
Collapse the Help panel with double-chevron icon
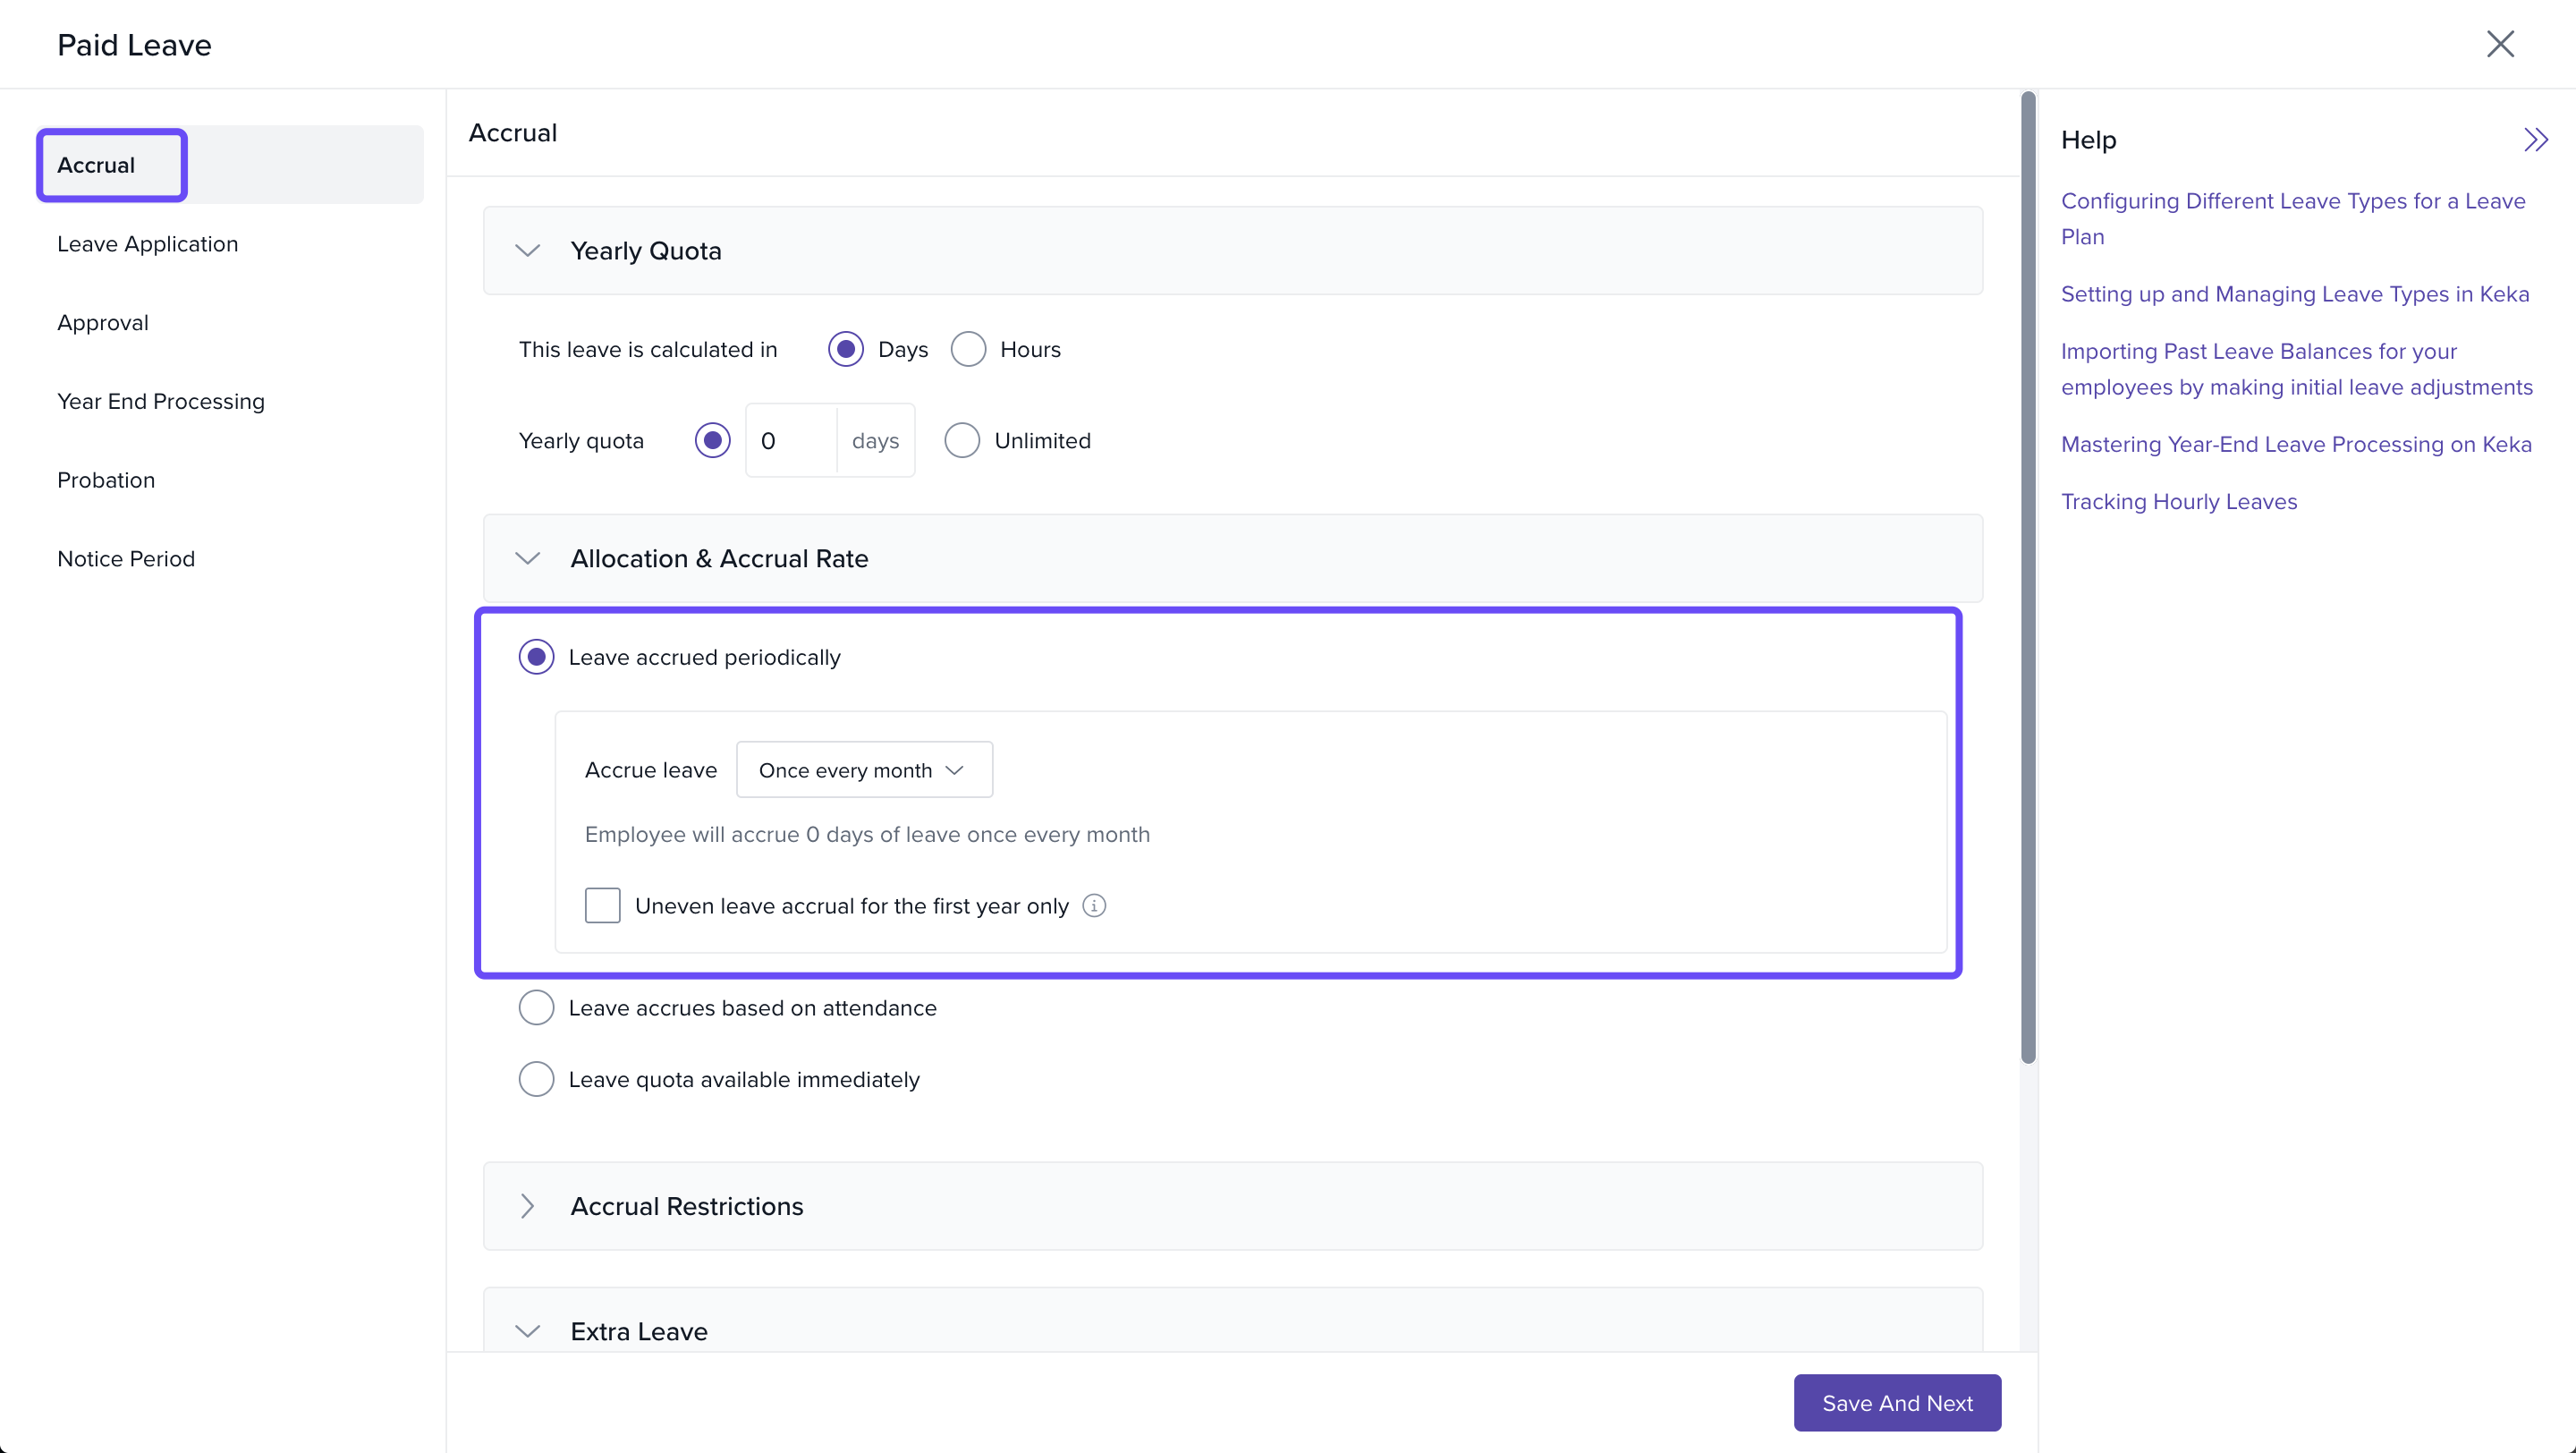(2535, 140)
